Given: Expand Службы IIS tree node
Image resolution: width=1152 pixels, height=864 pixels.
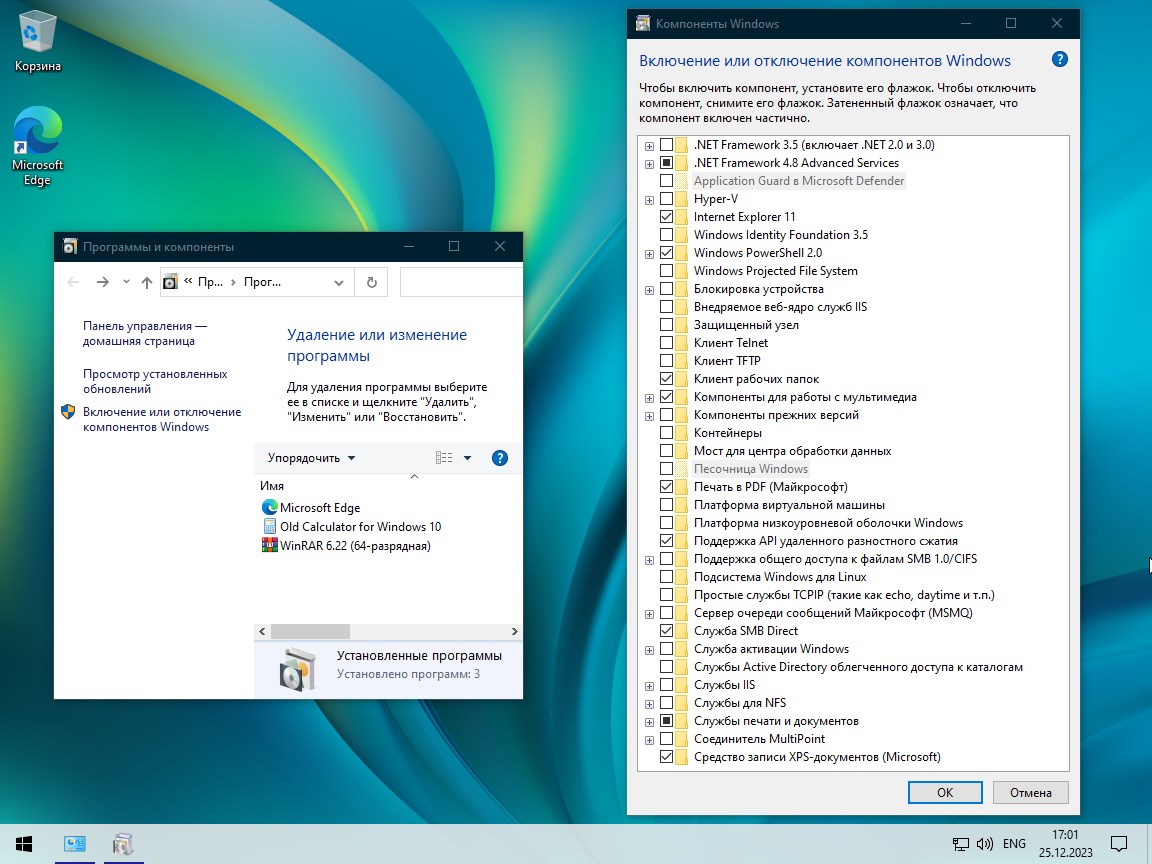Looking at the screenshot, I should tap(649, 685).
